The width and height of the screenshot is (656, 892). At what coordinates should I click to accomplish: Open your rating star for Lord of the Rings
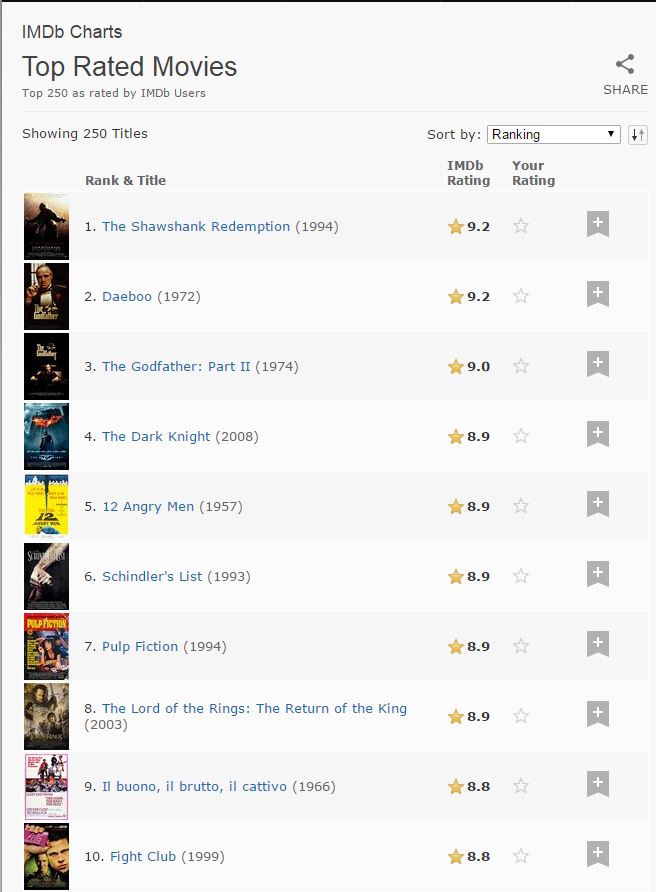click(521, 716)
